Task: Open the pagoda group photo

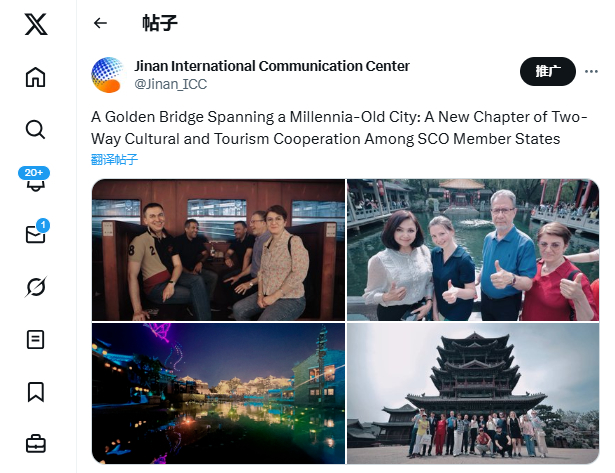Action: (x=473, y=393)
